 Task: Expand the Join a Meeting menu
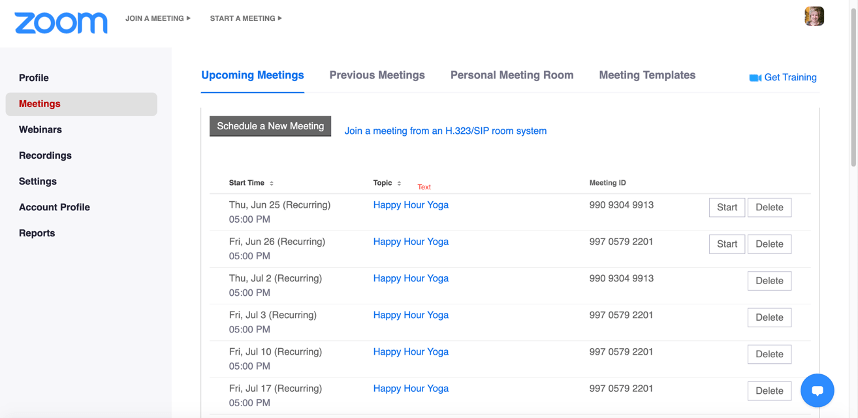[x=157, y=18]
